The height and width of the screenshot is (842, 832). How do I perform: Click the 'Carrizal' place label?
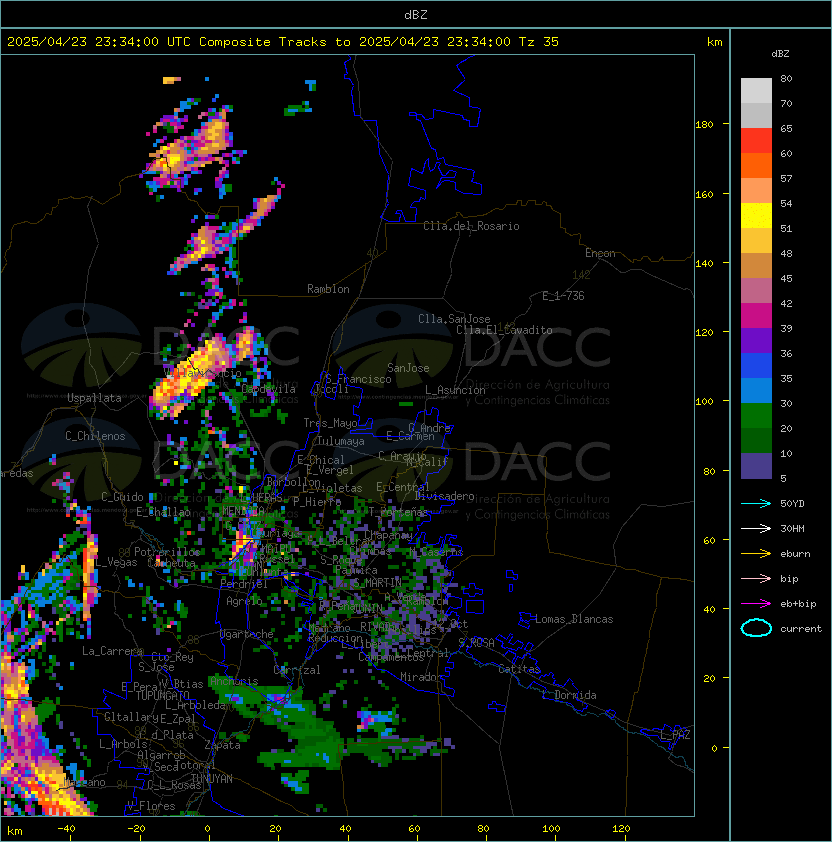coord(297,670)
